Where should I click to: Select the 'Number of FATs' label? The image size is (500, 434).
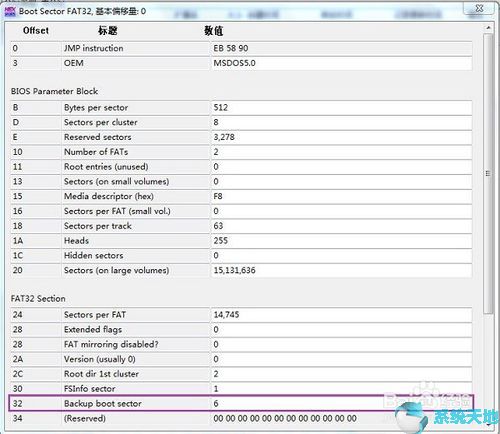(96, 152)
